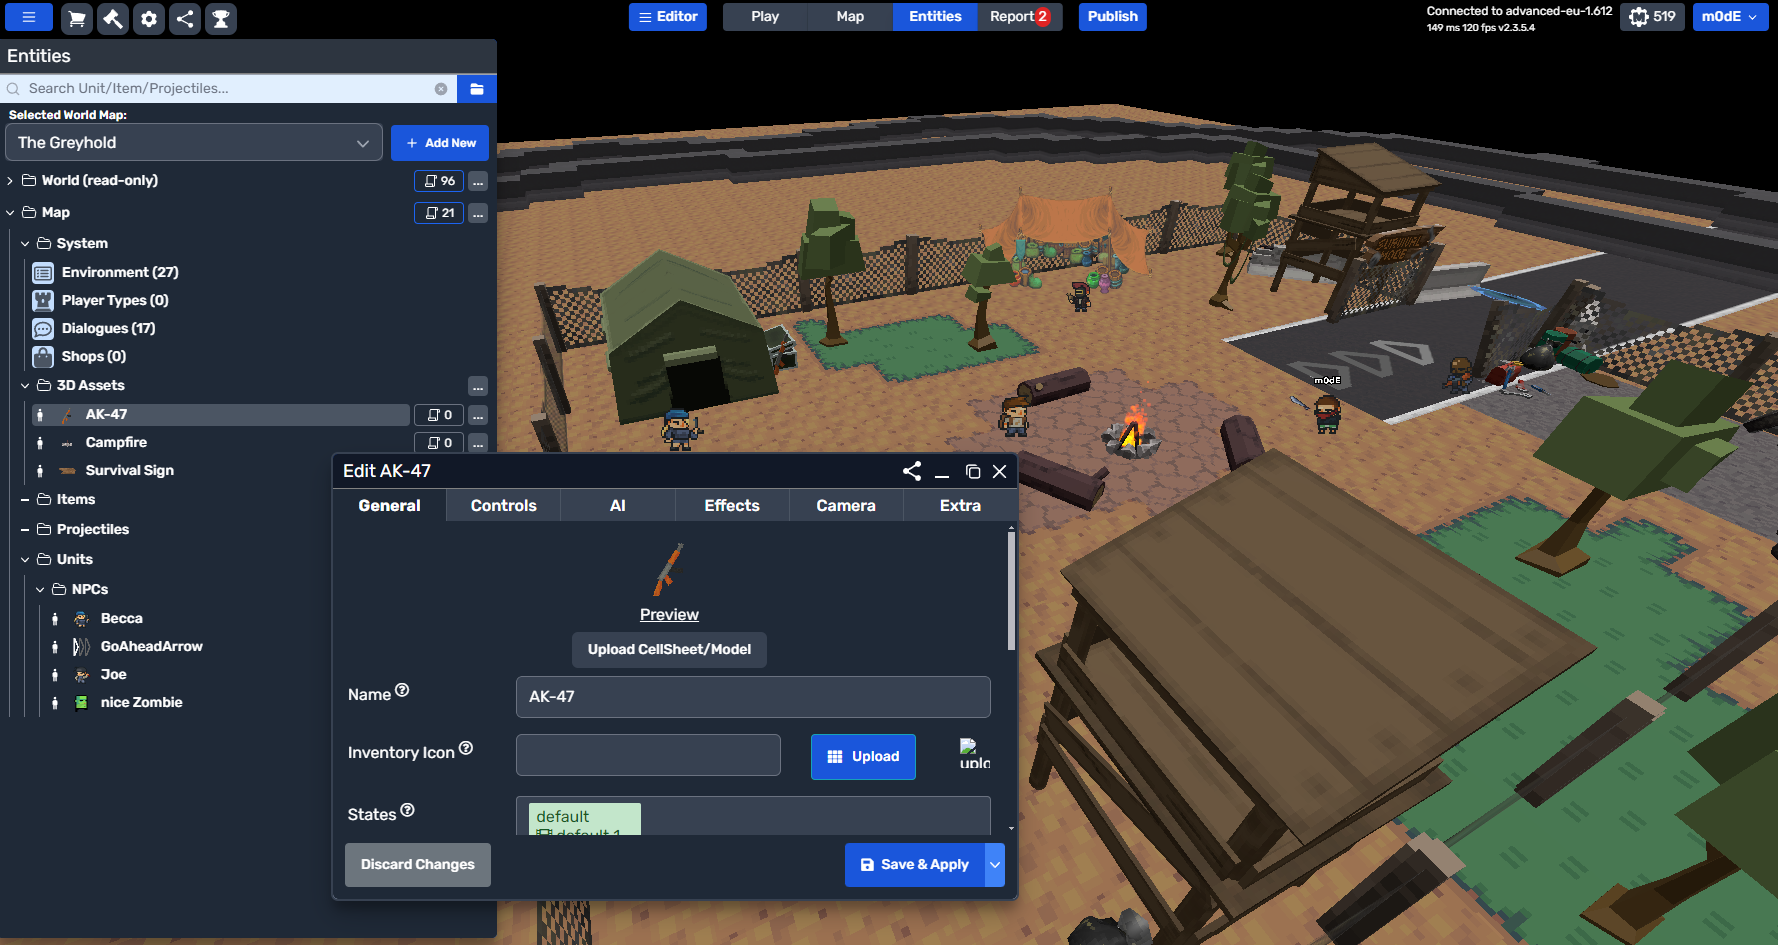
Task: Switch to the Controls tab in Edit AK-47
Action: (502, 505)
